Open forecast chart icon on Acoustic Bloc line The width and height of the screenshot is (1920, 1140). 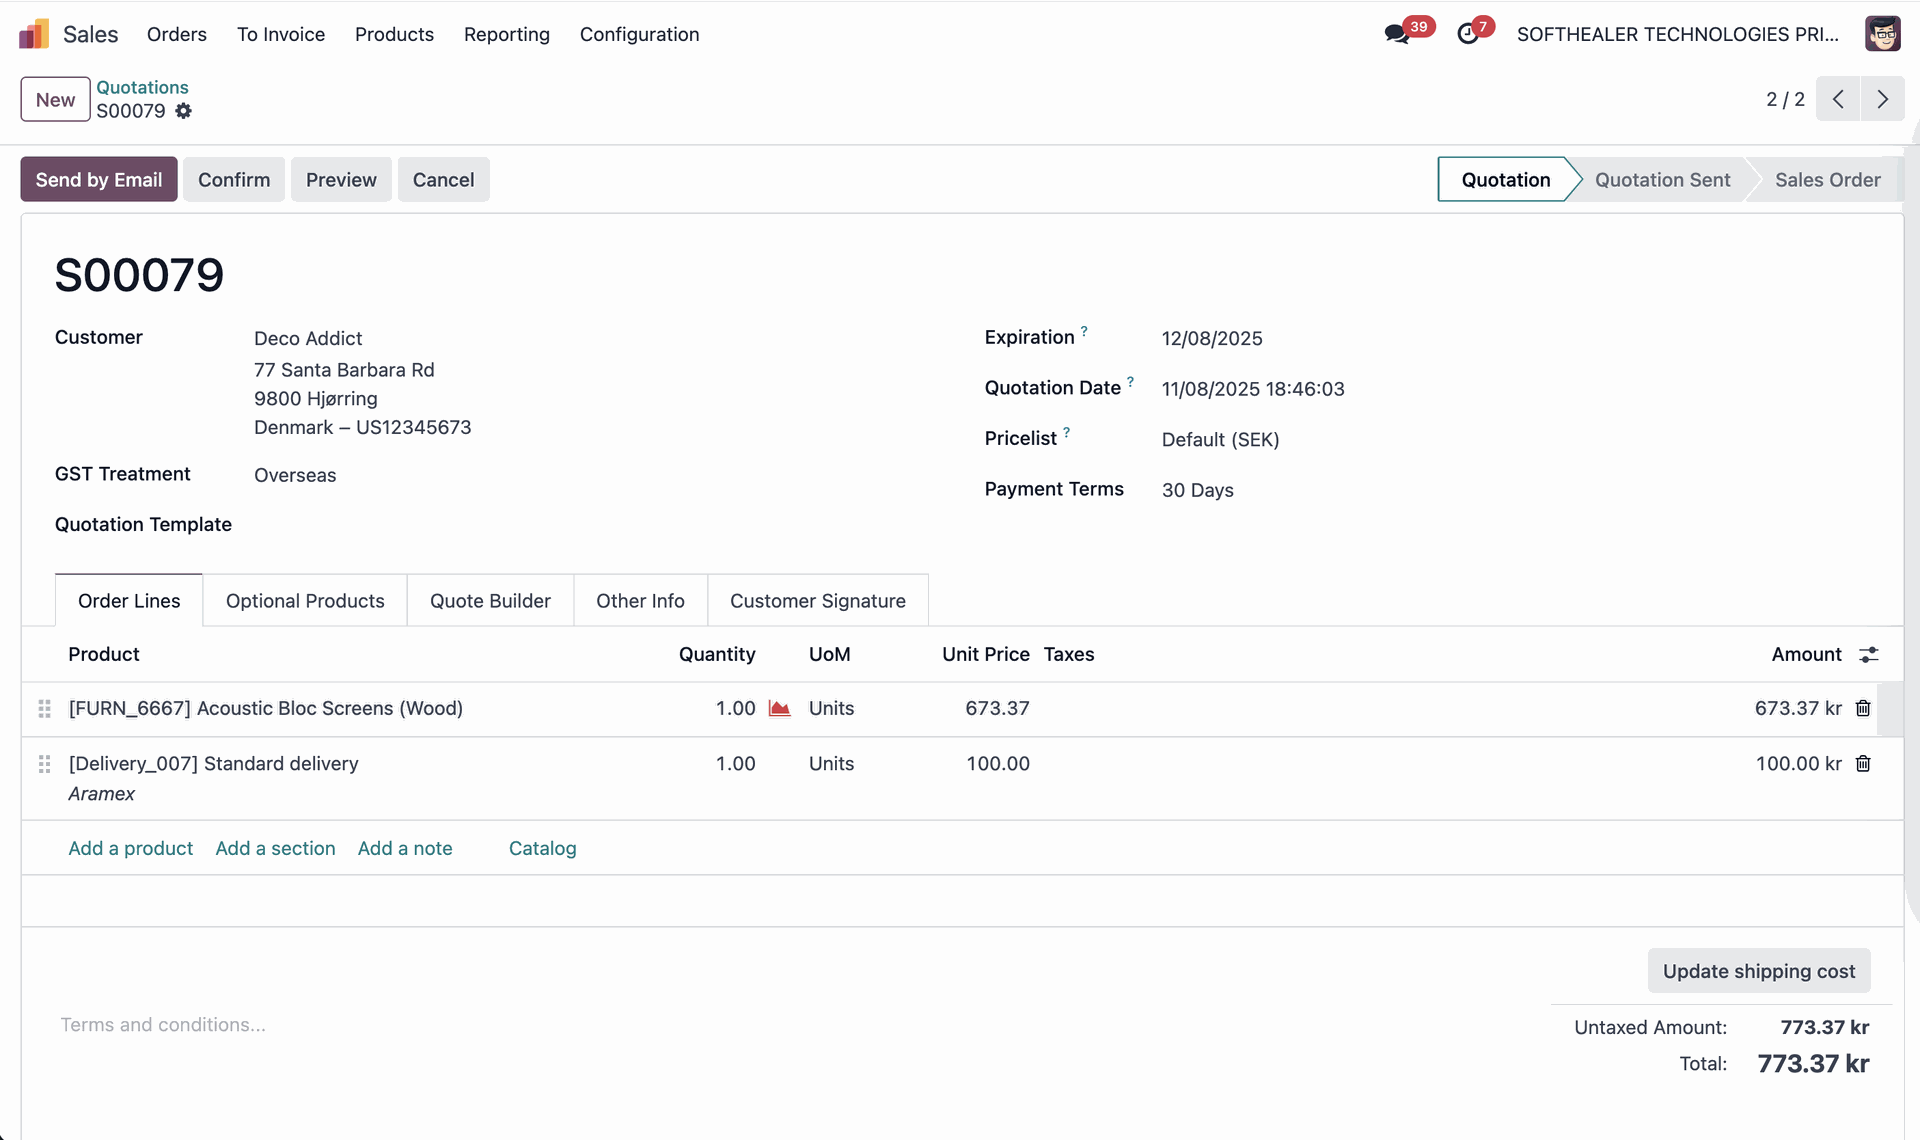[779, 709]
